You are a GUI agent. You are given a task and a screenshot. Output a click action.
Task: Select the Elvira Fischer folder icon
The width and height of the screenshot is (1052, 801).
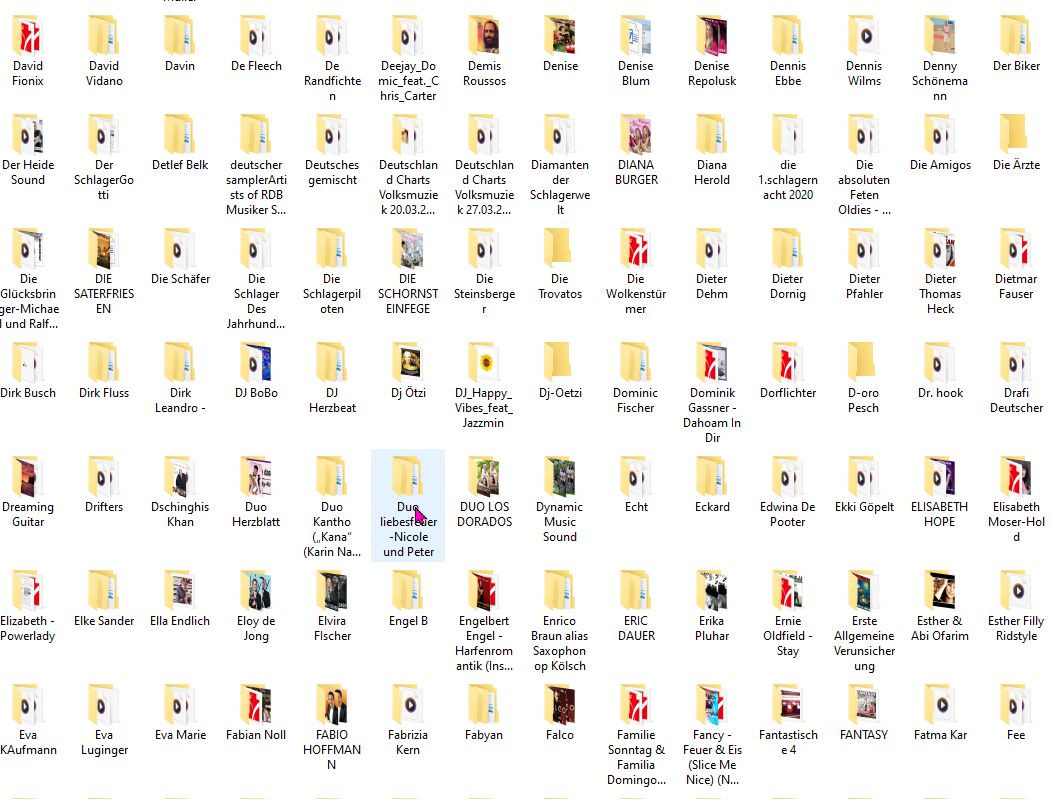332,591
